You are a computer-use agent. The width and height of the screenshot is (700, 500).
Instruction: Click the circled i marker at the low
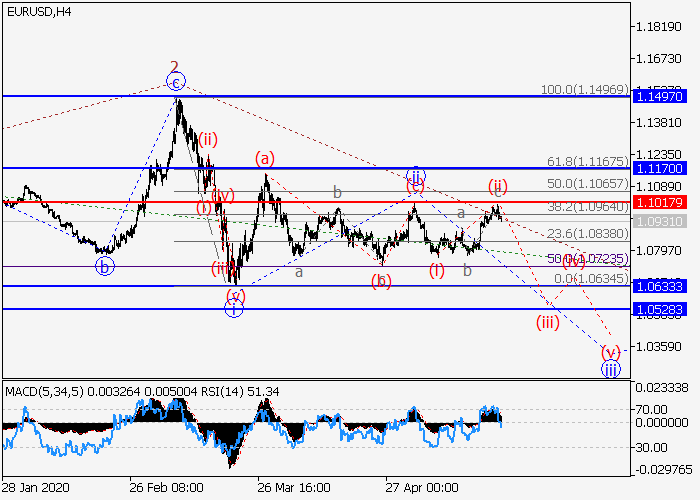pyautogui.click(x=233, y=309)
